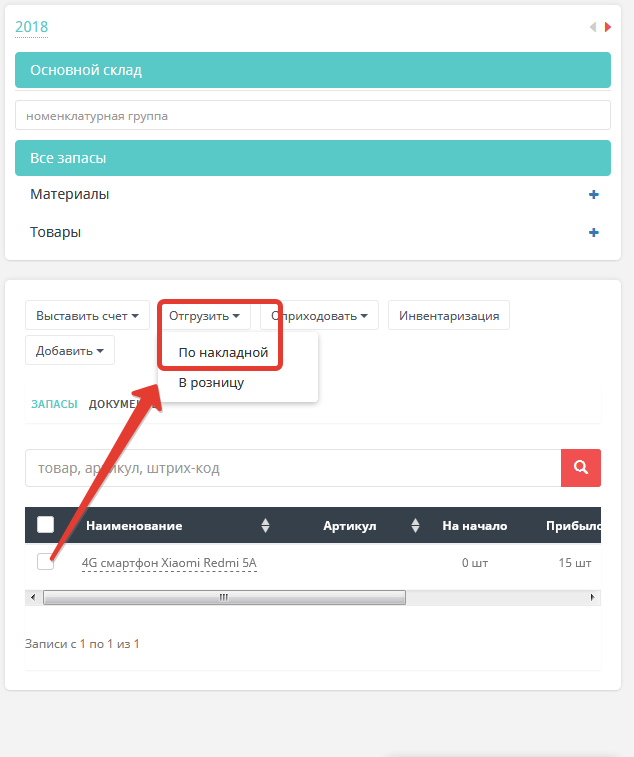Viewport: 634px width, 757px height.
Task: Focus the номенклатурная группа input field
Action: point(312,116)
